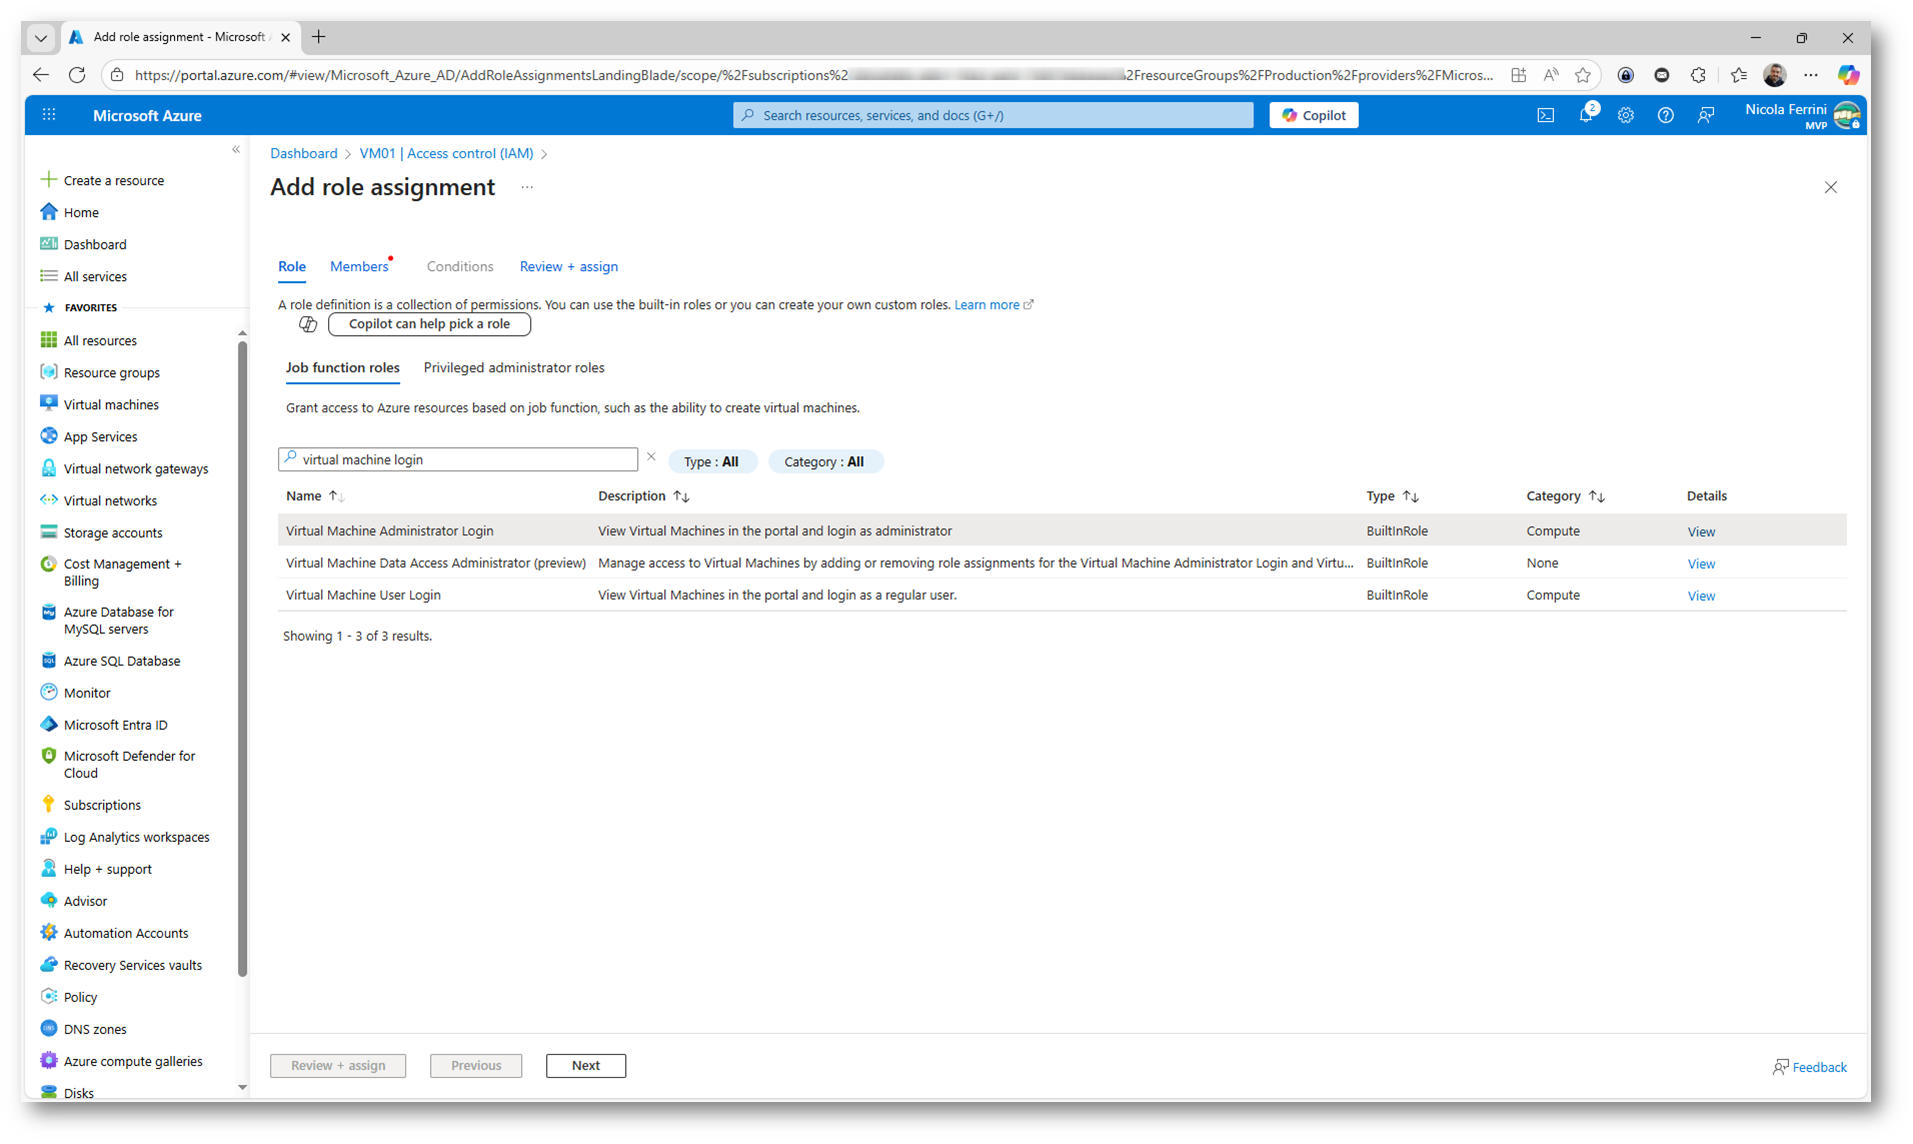This screenshot has height=1144, width=1913.
Task: Click the Storage accounts sidebar icon
Action: [49, 532]
